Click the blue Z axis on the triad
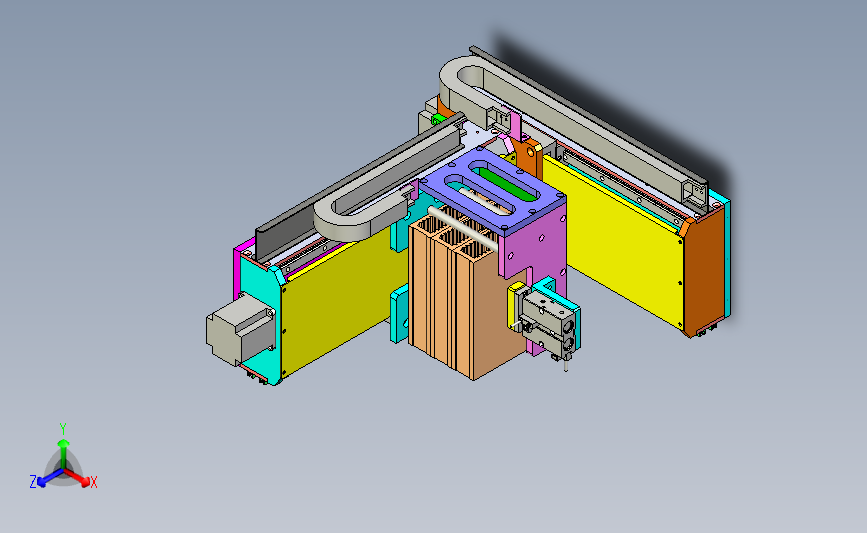The height and width of the screenshot is (533, 867). (x=44, y=479)
